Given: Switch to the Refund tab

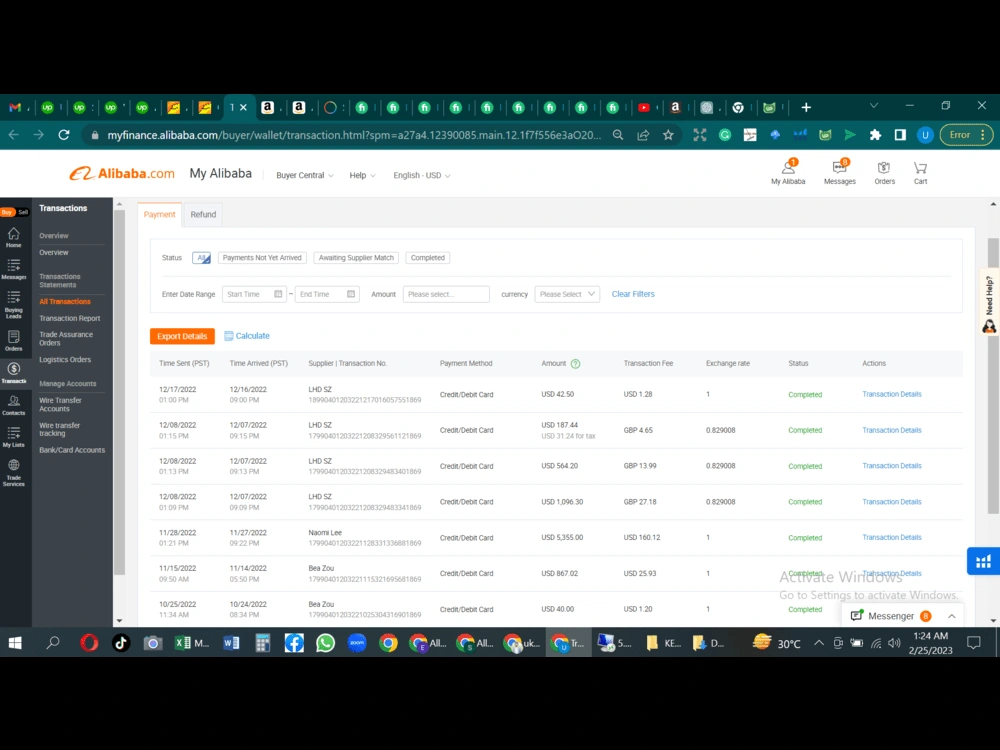Looking at the screenshot, I should [x=203, y=214].
